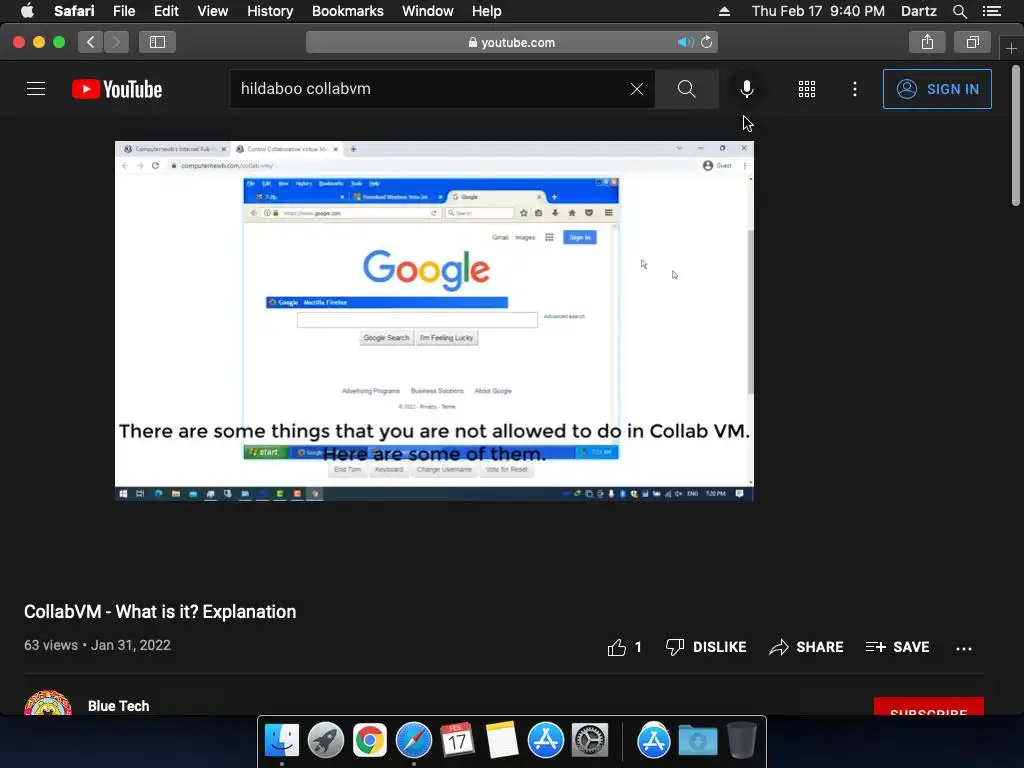Viewport: 1024px width, 768px height.
Task: Click the SIGN IN button
Action: [937, 89]
